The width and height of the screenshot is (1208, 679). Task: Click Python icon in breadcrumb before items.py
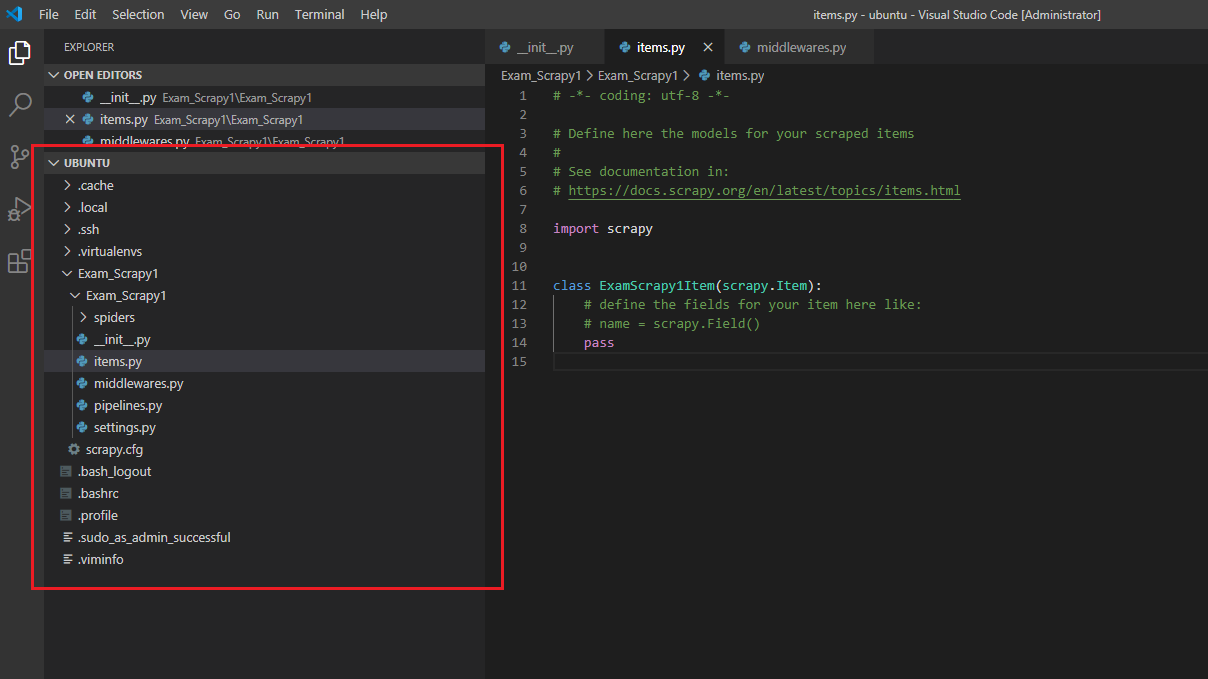[x=705, y=75]
